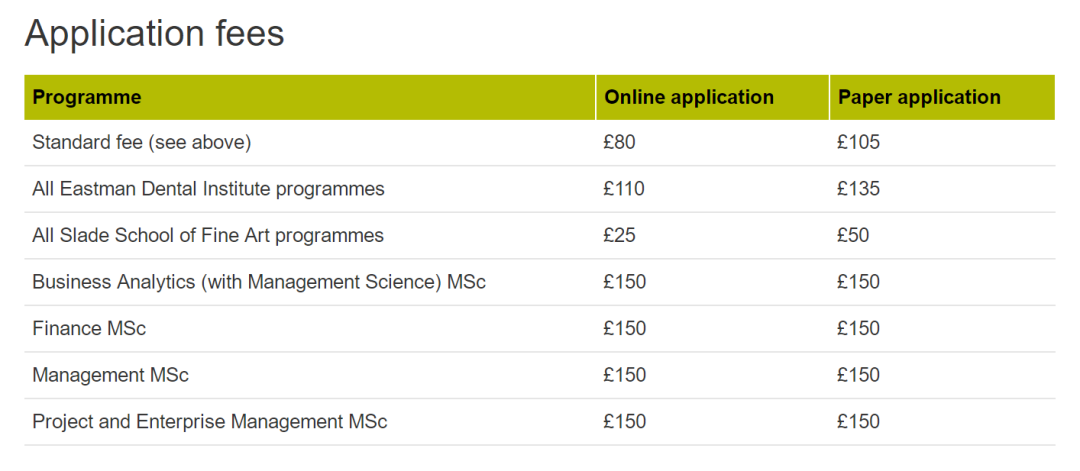
Task: Select the Paper application column header
Action: coord(919,97)
